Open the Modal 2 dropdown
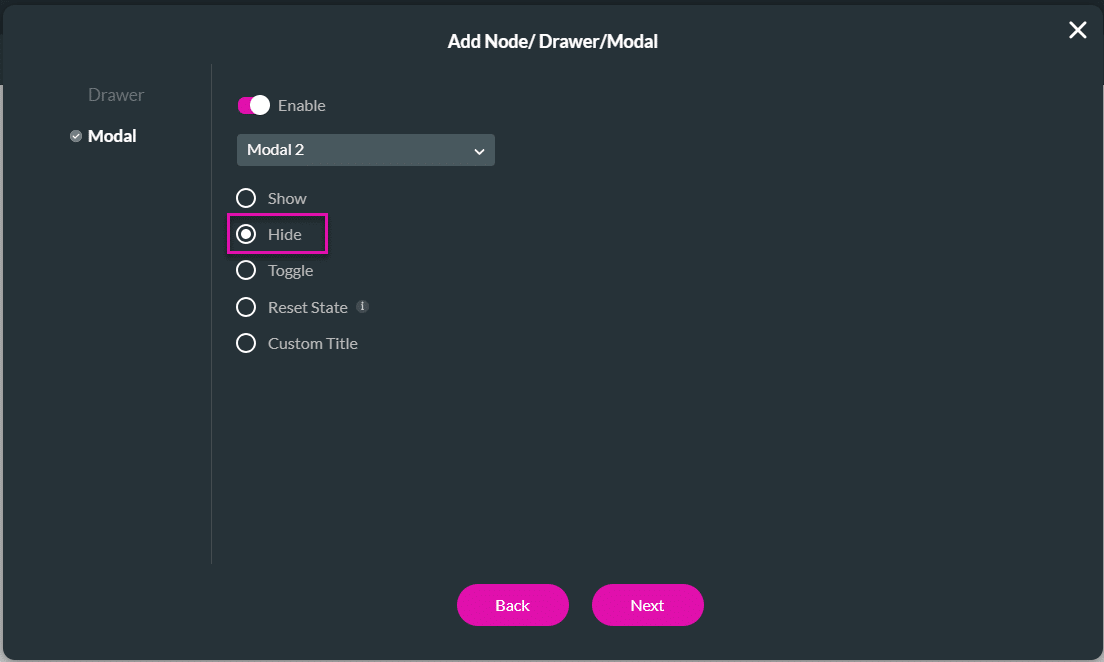 [x=365, y=150]
